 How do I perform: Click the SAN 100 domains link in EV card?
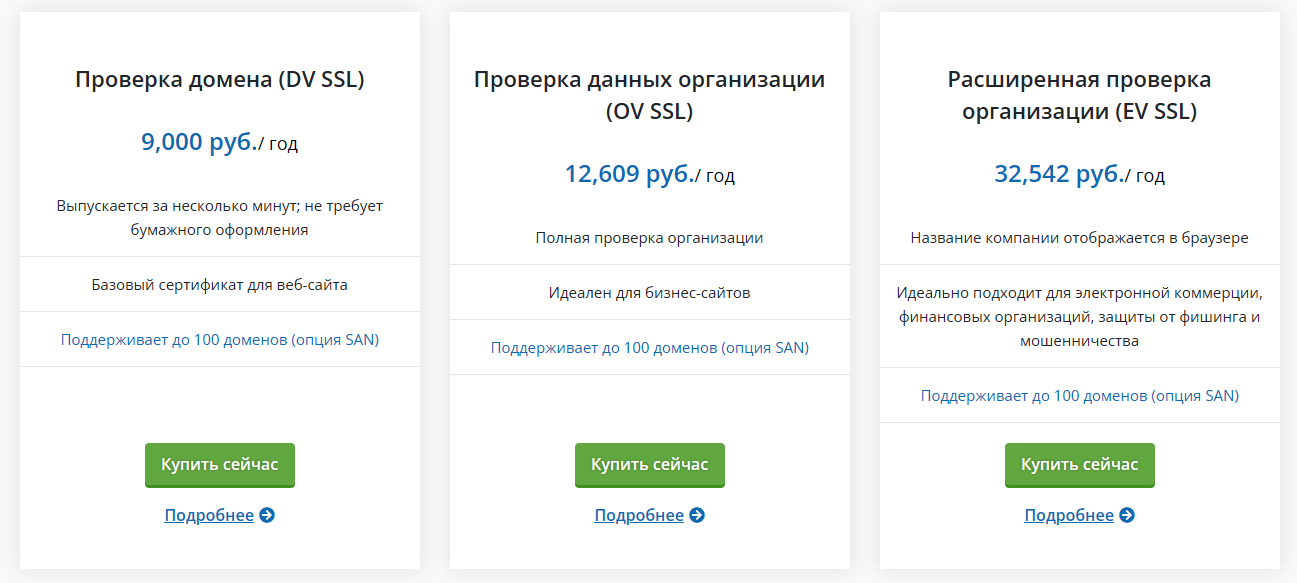1080,396
